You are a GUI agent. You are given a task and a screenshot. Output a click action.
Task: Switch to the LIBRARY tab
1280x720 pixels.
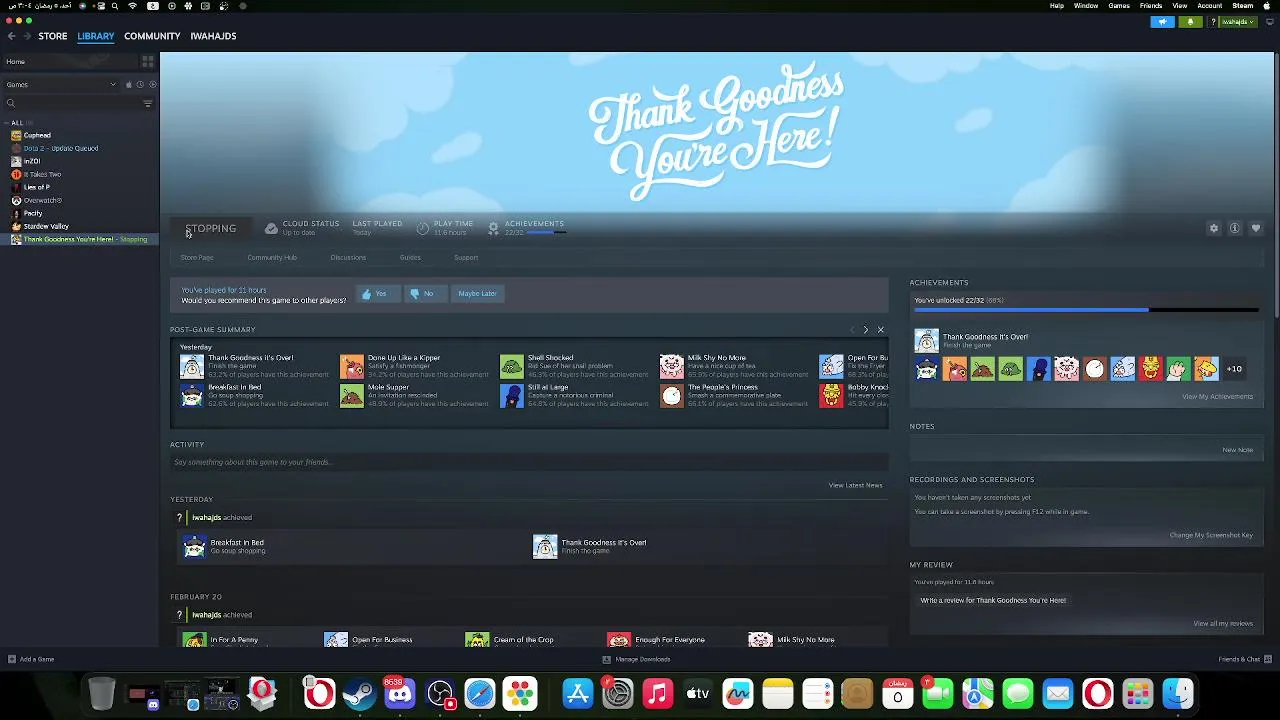click(96, 36)
